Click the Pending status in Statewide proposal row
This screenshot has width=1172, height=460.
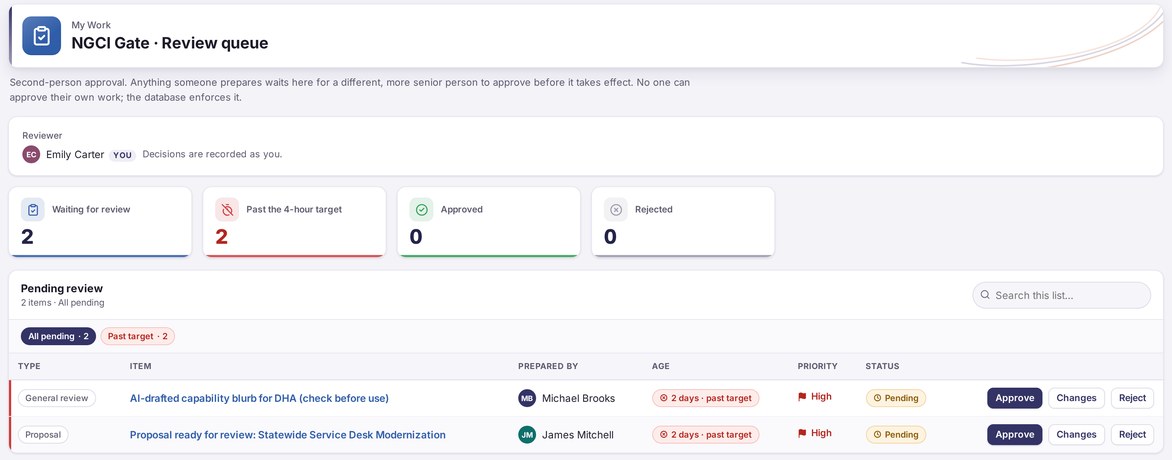895,435
